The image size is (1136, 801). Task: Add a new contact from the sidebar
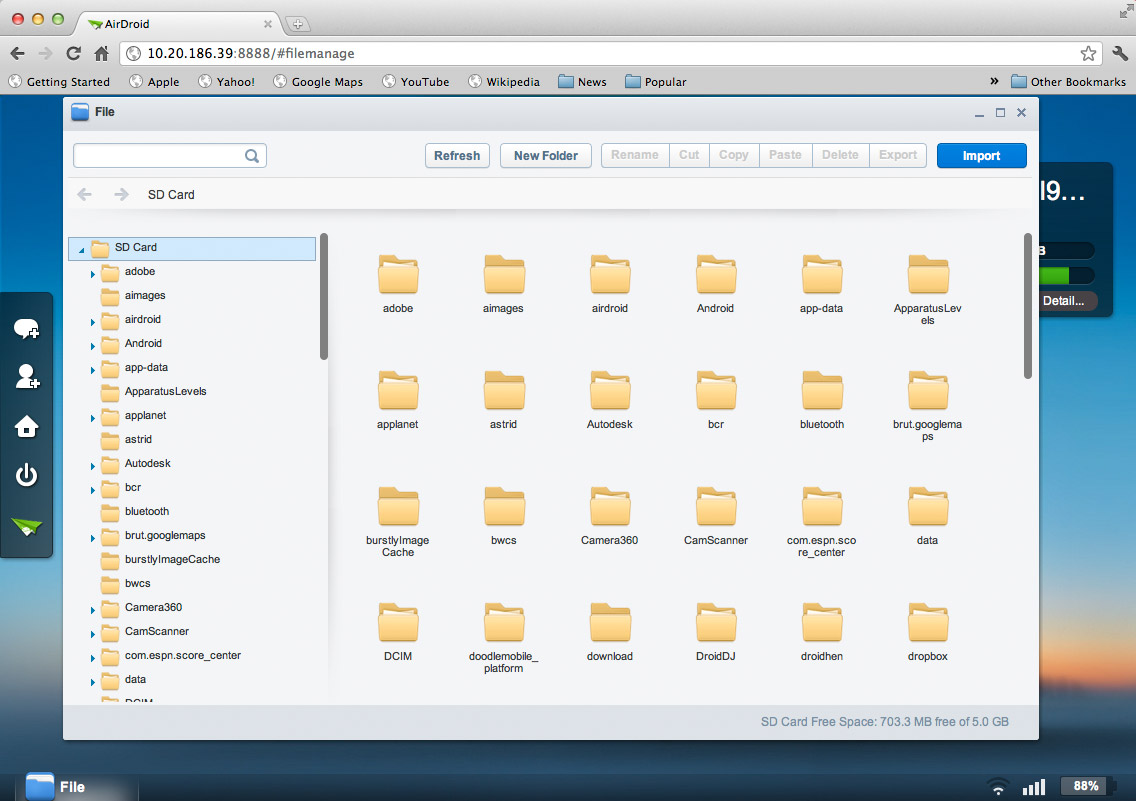point(27,378)
